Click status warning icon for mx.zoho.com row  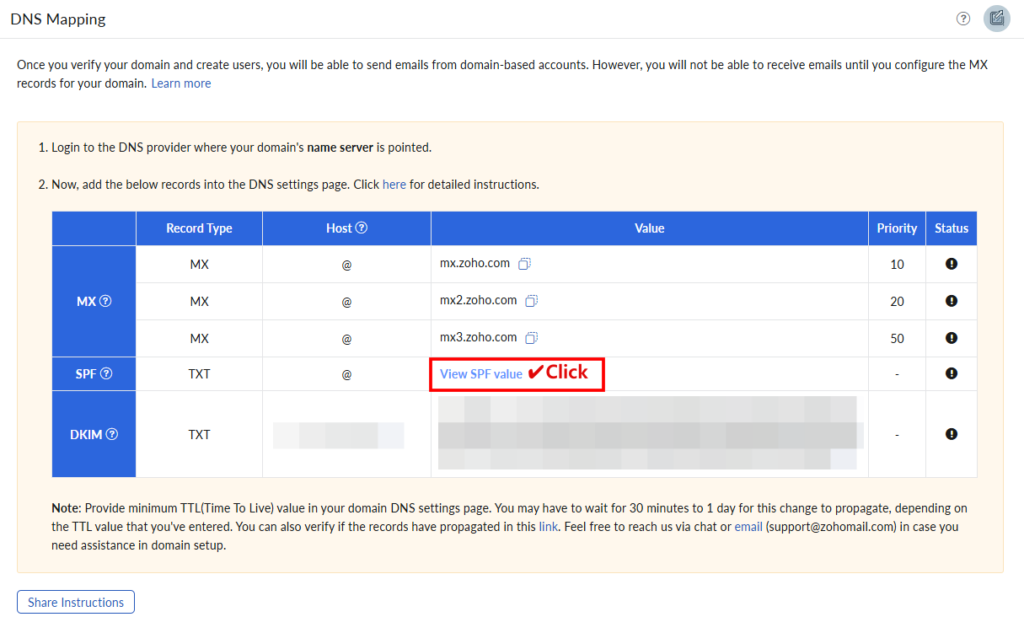click(951, 264)
